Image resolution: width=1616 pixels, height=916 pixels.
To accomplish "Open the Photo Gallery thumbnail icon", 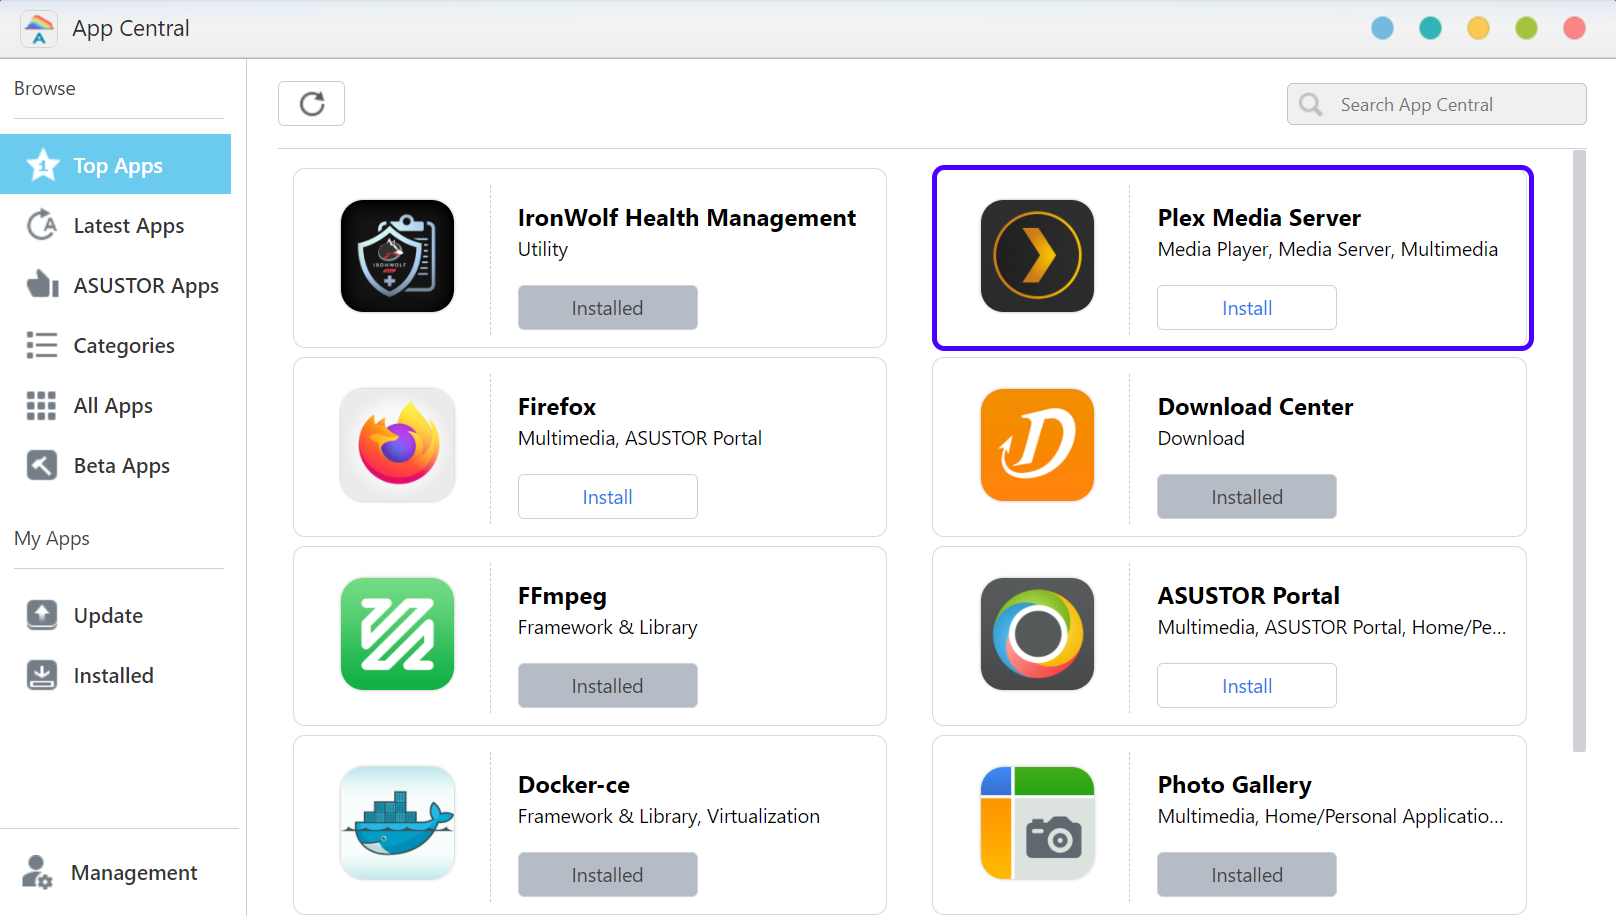I will click(1037, 823).
